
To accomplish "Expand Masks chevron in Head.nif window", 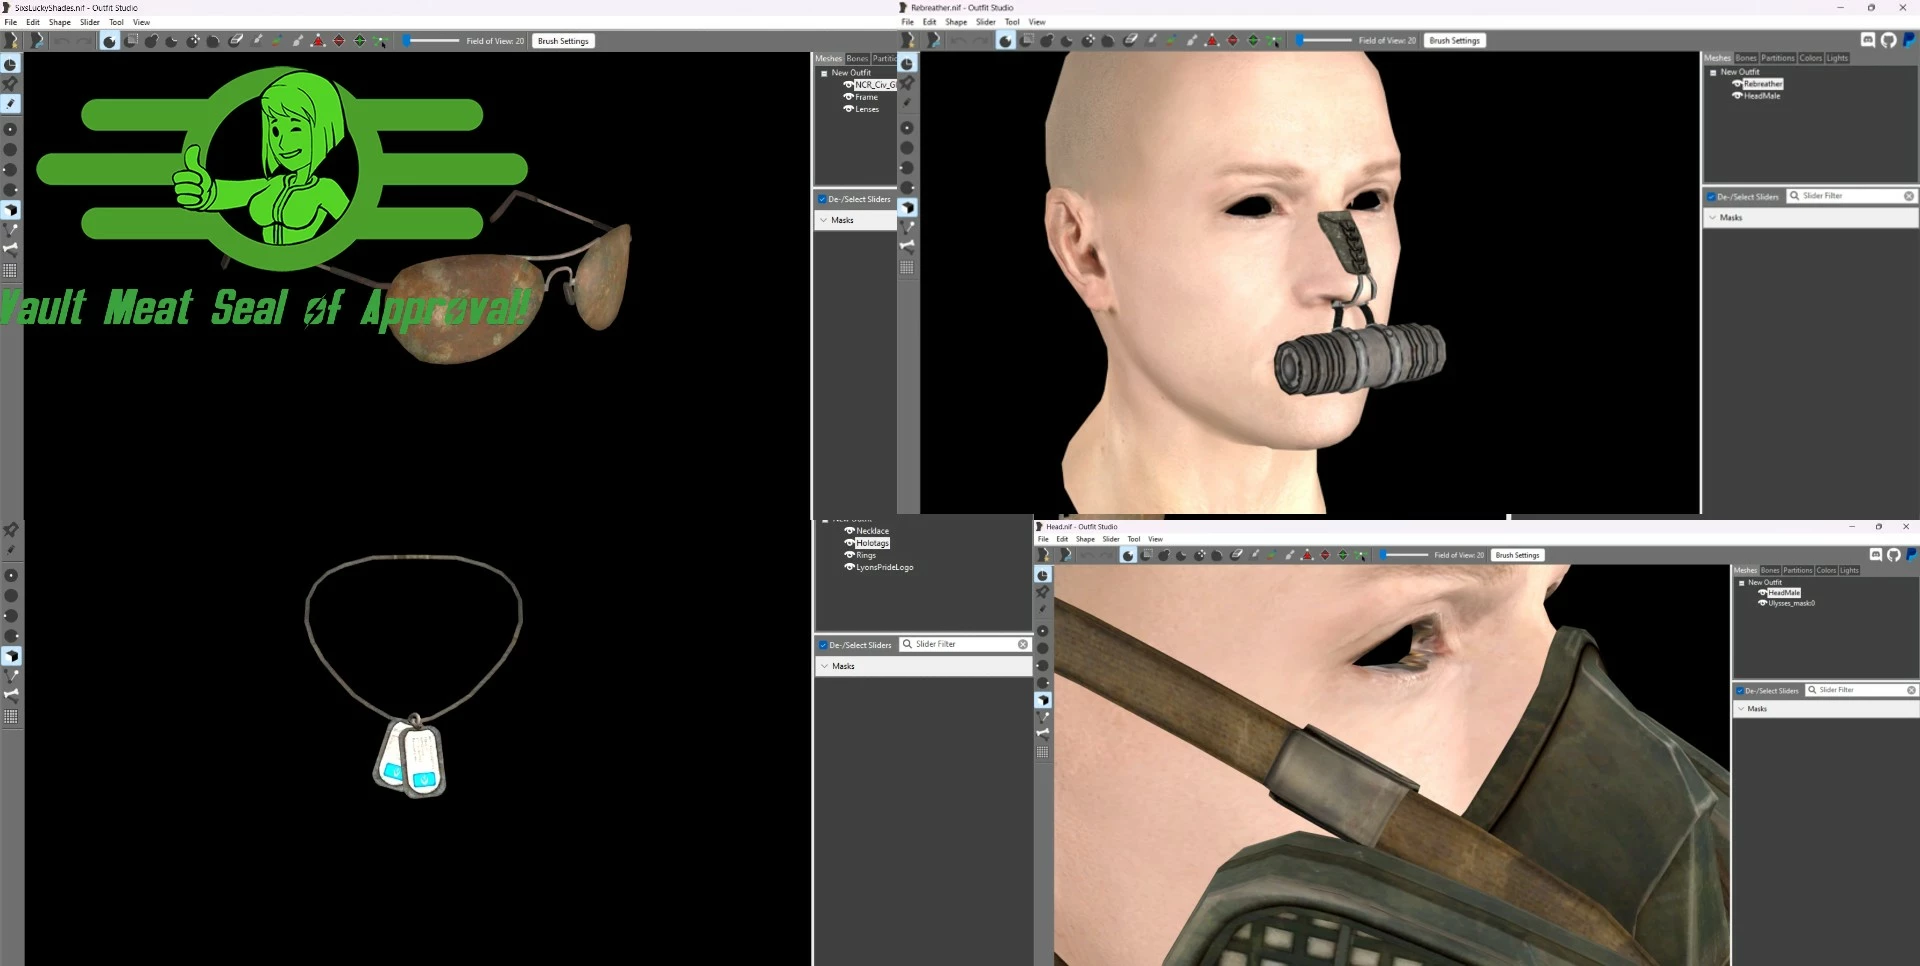I will tap(1741, 709).
